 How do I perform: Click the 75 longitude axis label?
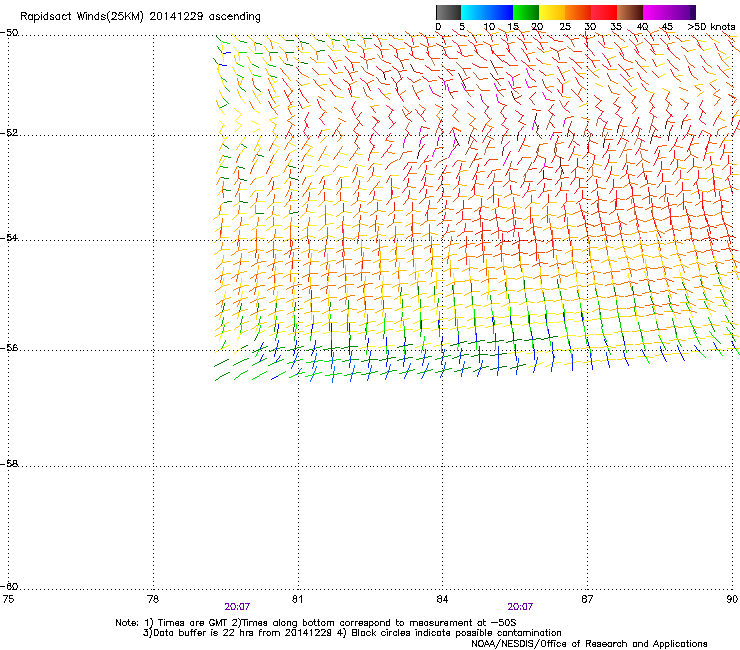click(8, 599)
